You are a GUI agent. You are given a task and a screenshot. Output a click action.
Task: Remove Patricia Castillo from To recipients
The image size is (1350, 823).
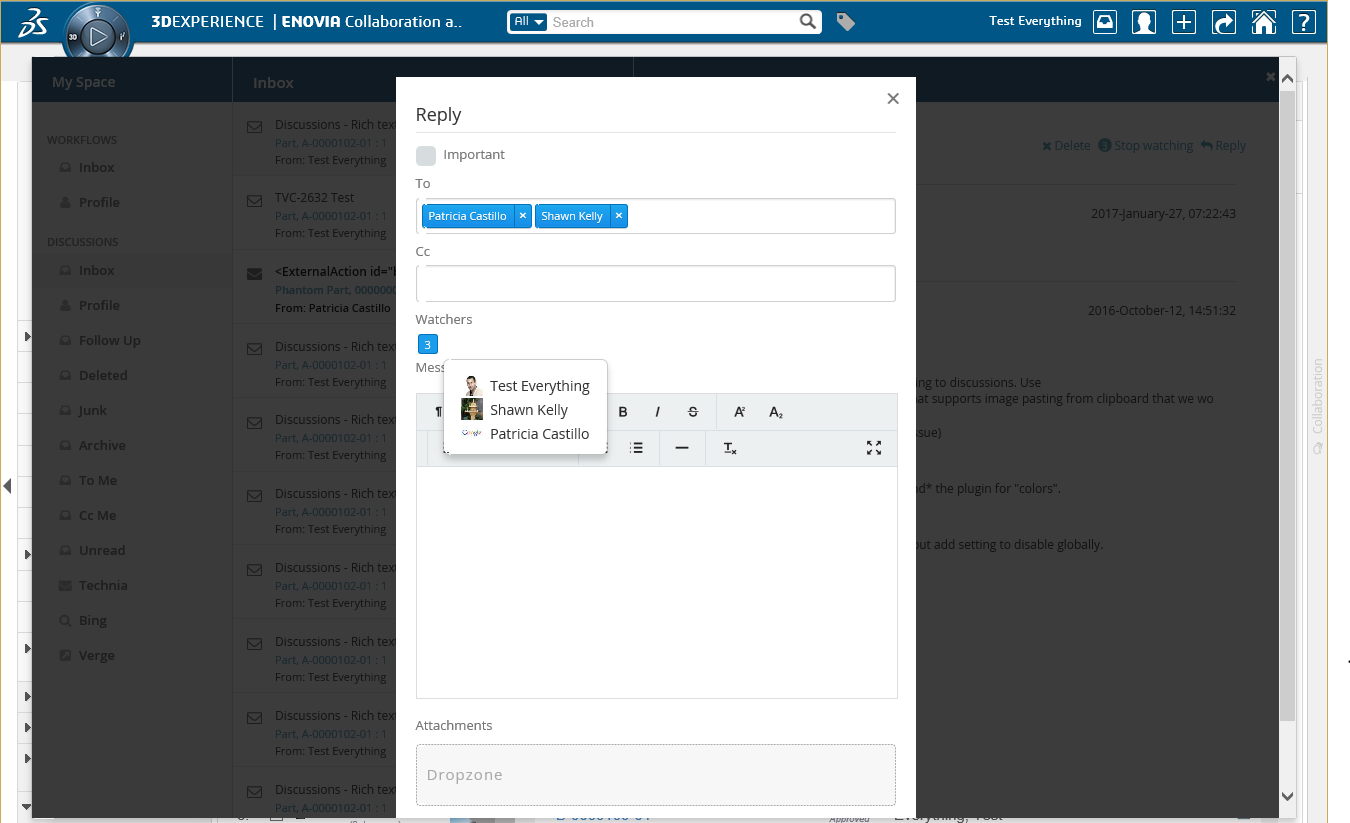tap(522, 216)
